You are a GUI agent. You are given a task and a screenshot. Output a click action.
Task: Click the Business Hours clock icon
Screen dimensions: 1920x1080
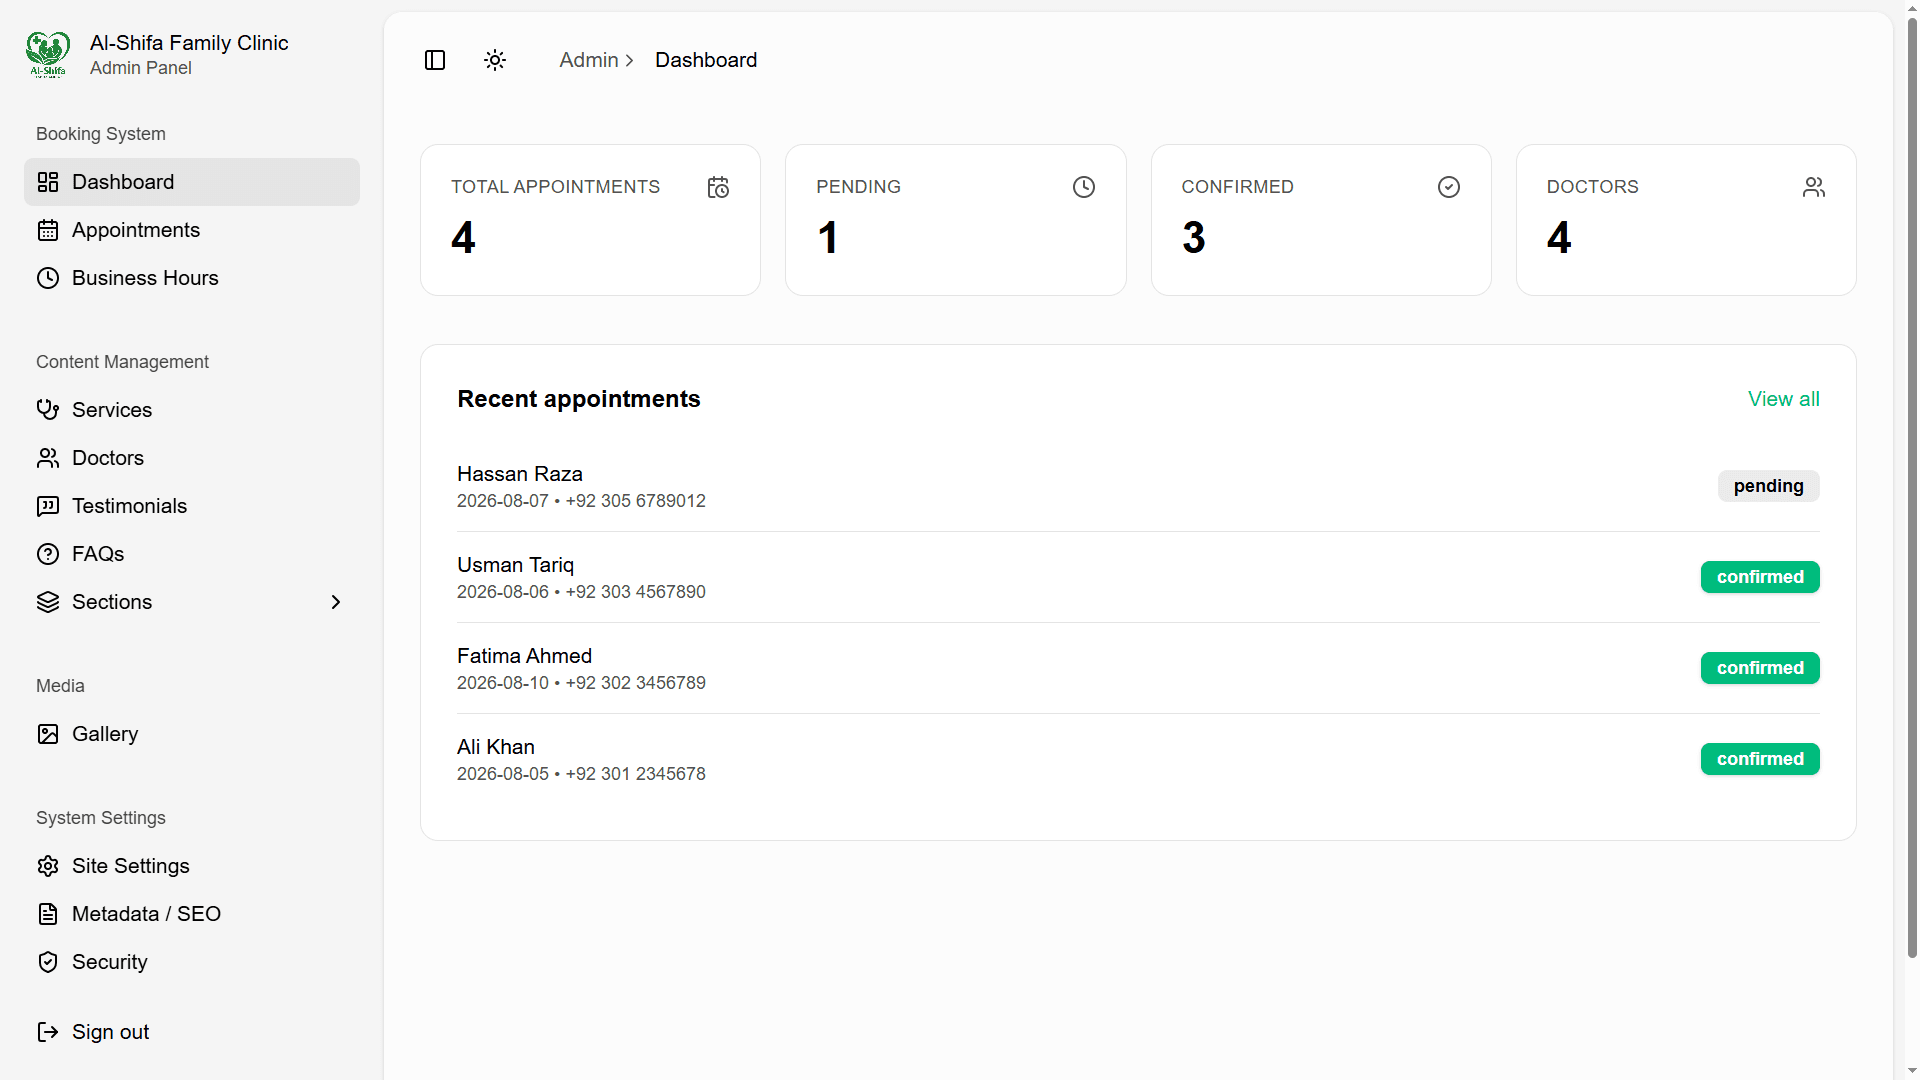click(x=48, y=278)
